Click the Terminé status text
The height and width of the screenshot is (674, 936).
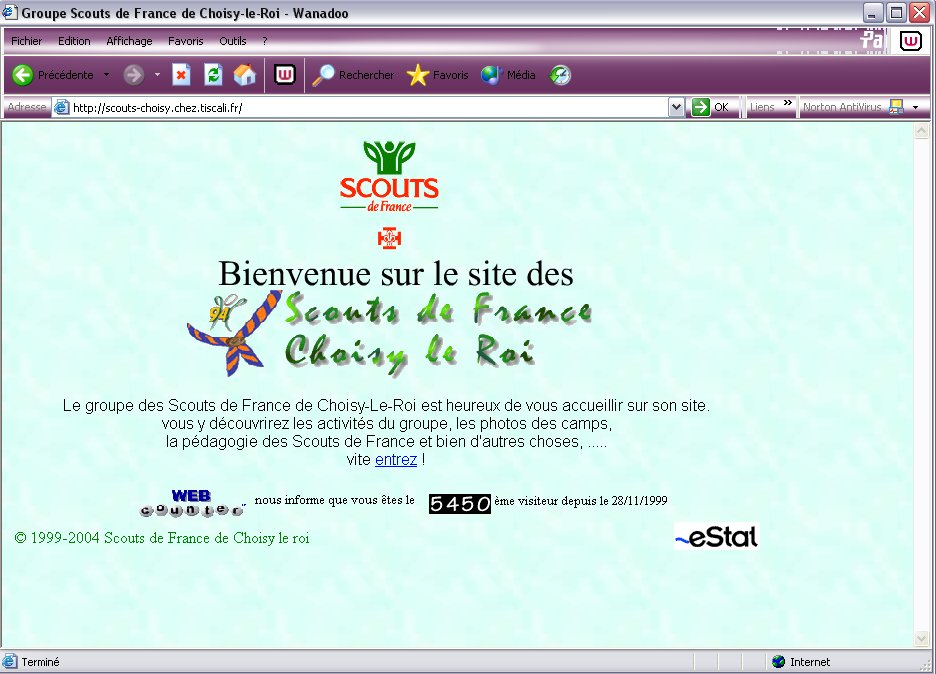point(41,662)
